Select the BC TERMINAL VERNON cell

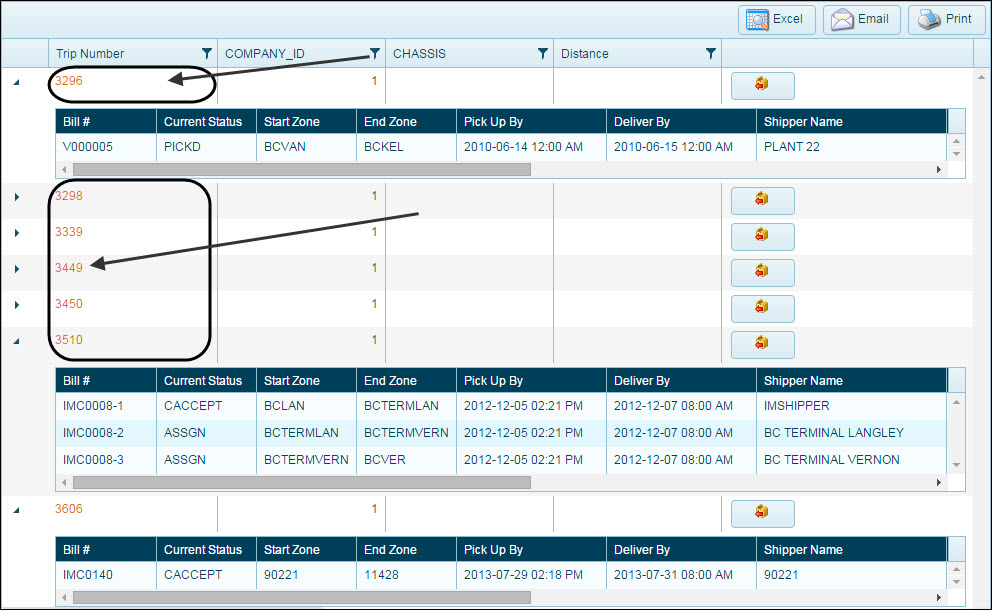[x=852, y=460]
